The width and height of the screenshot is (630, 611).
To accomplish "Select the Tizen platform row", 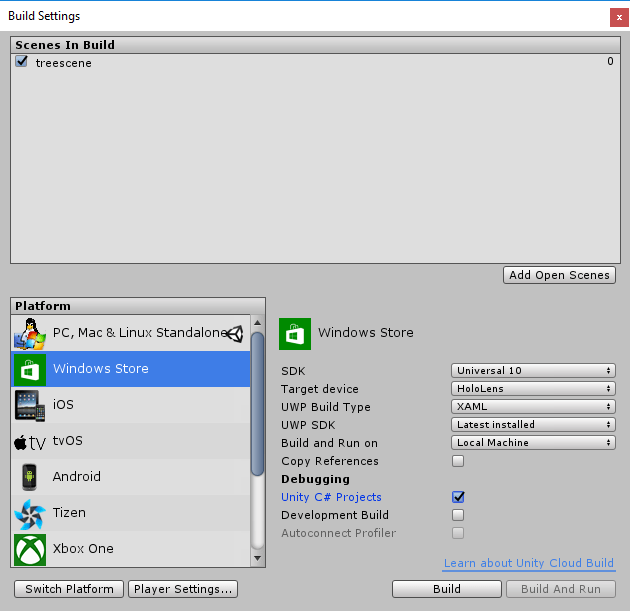I will 131,513.
